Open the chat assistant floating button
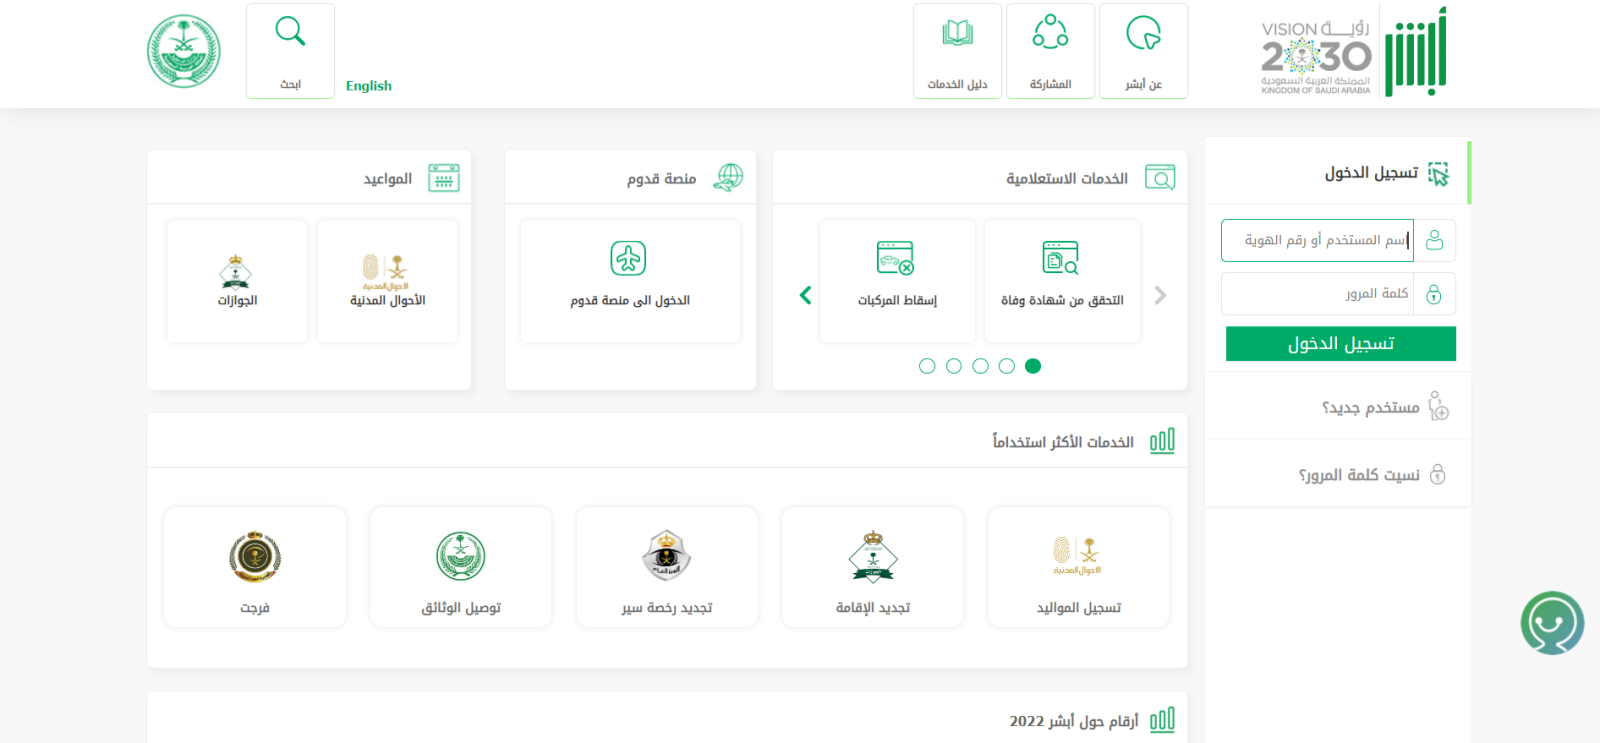Viewport: 1600px width, 743px height. click(1552, 623)
